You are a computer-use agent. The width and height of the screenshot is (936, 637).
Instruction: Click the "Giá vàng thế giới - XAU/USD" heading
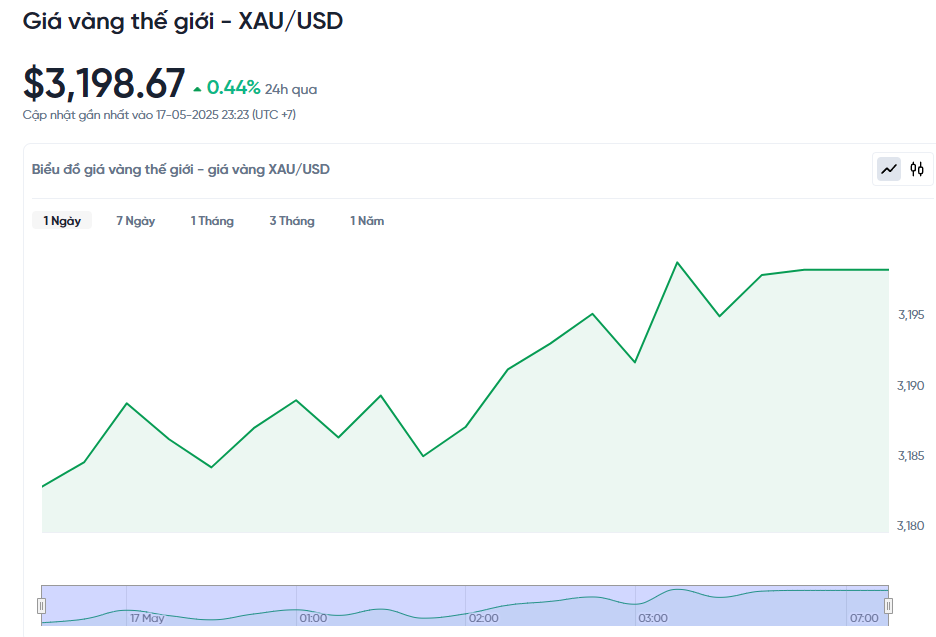pyautogui.click(x=183, y=20)
